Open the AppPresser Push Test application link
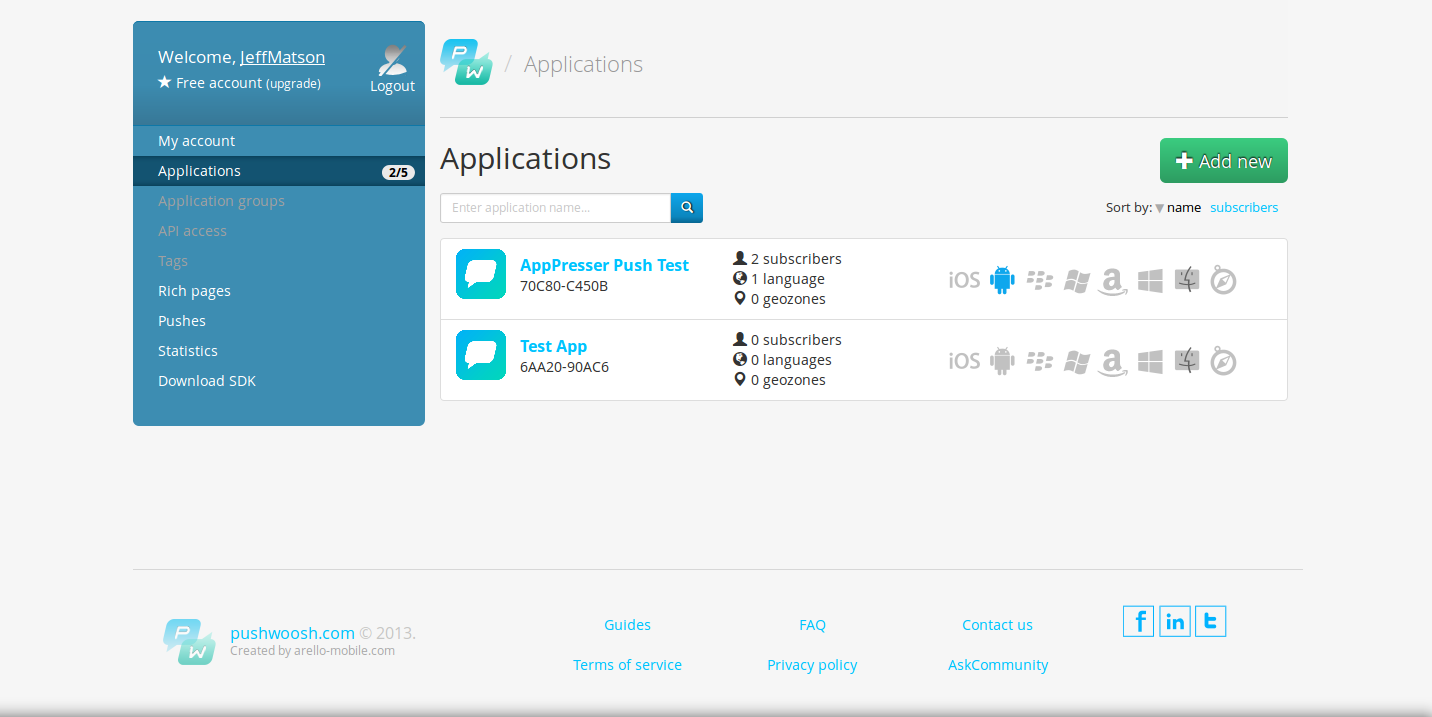Screen dimensions: 1432x717 click(604, 265)
